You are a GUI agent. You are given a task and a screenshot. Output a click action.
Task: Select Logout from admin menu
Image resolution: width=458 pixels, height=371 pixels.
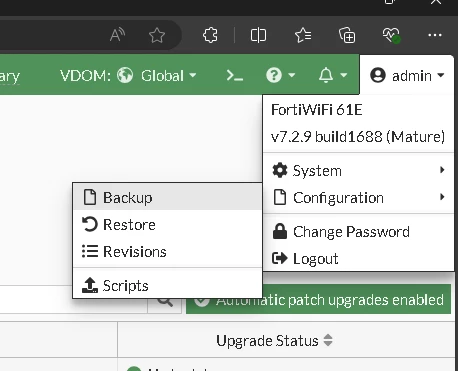pyautogui.click(x=358, y=259)
